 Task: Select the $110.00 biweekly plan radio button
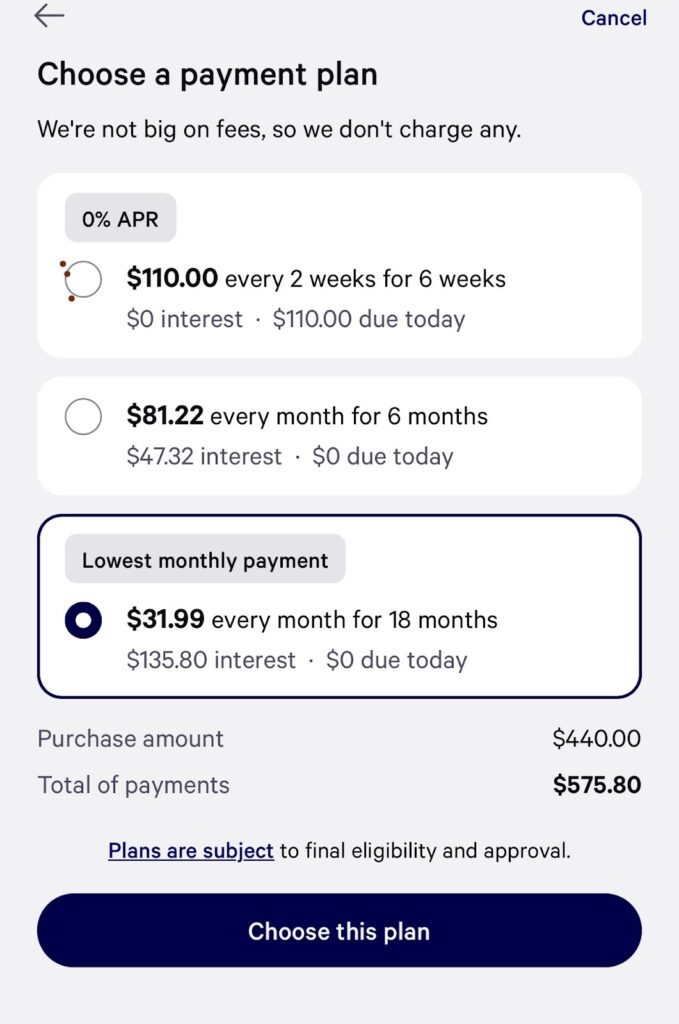pyautogui.click(x=83, y=279)
